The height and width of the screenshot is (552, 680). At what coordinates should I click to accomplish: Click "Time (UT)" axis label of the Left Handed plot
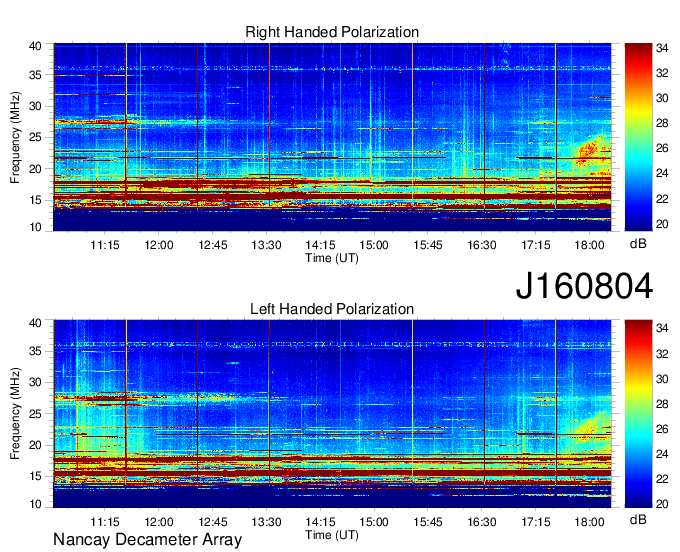point(332,535)
